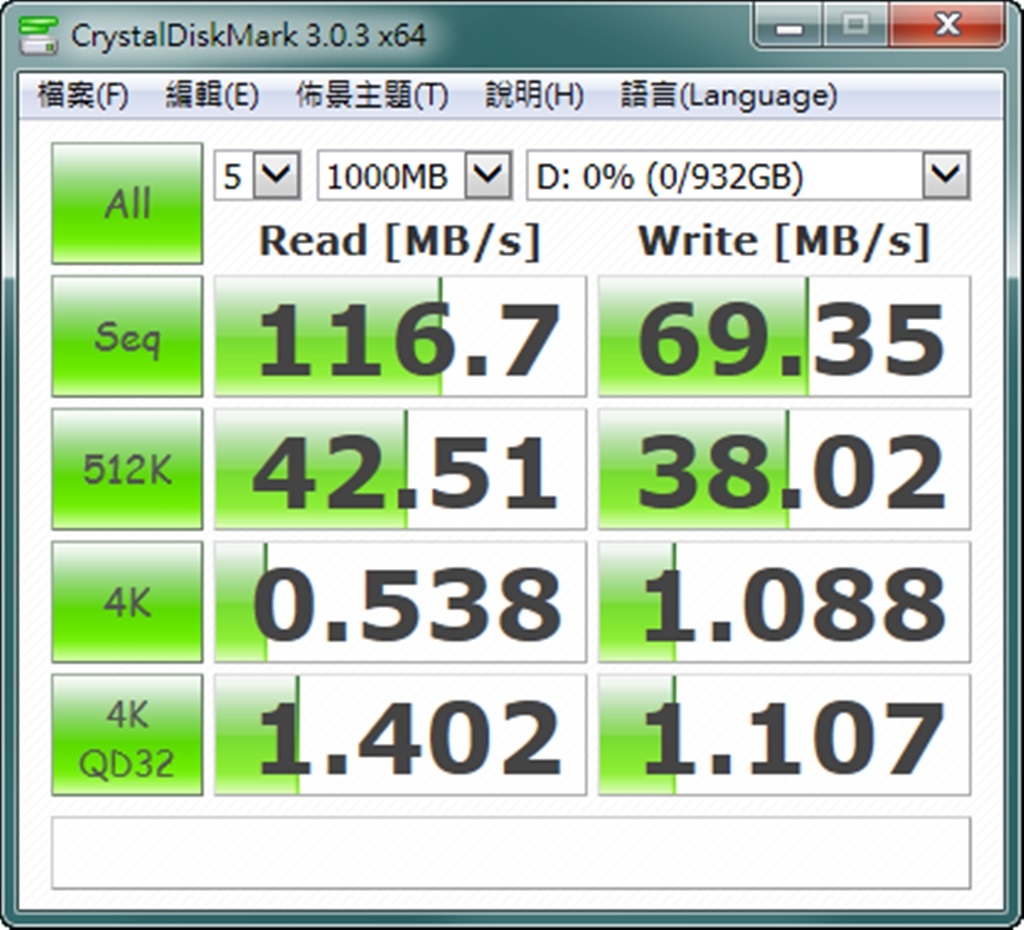Click the 4K read result 0.538
This screenshot has width=1024, height=930.
400,601
